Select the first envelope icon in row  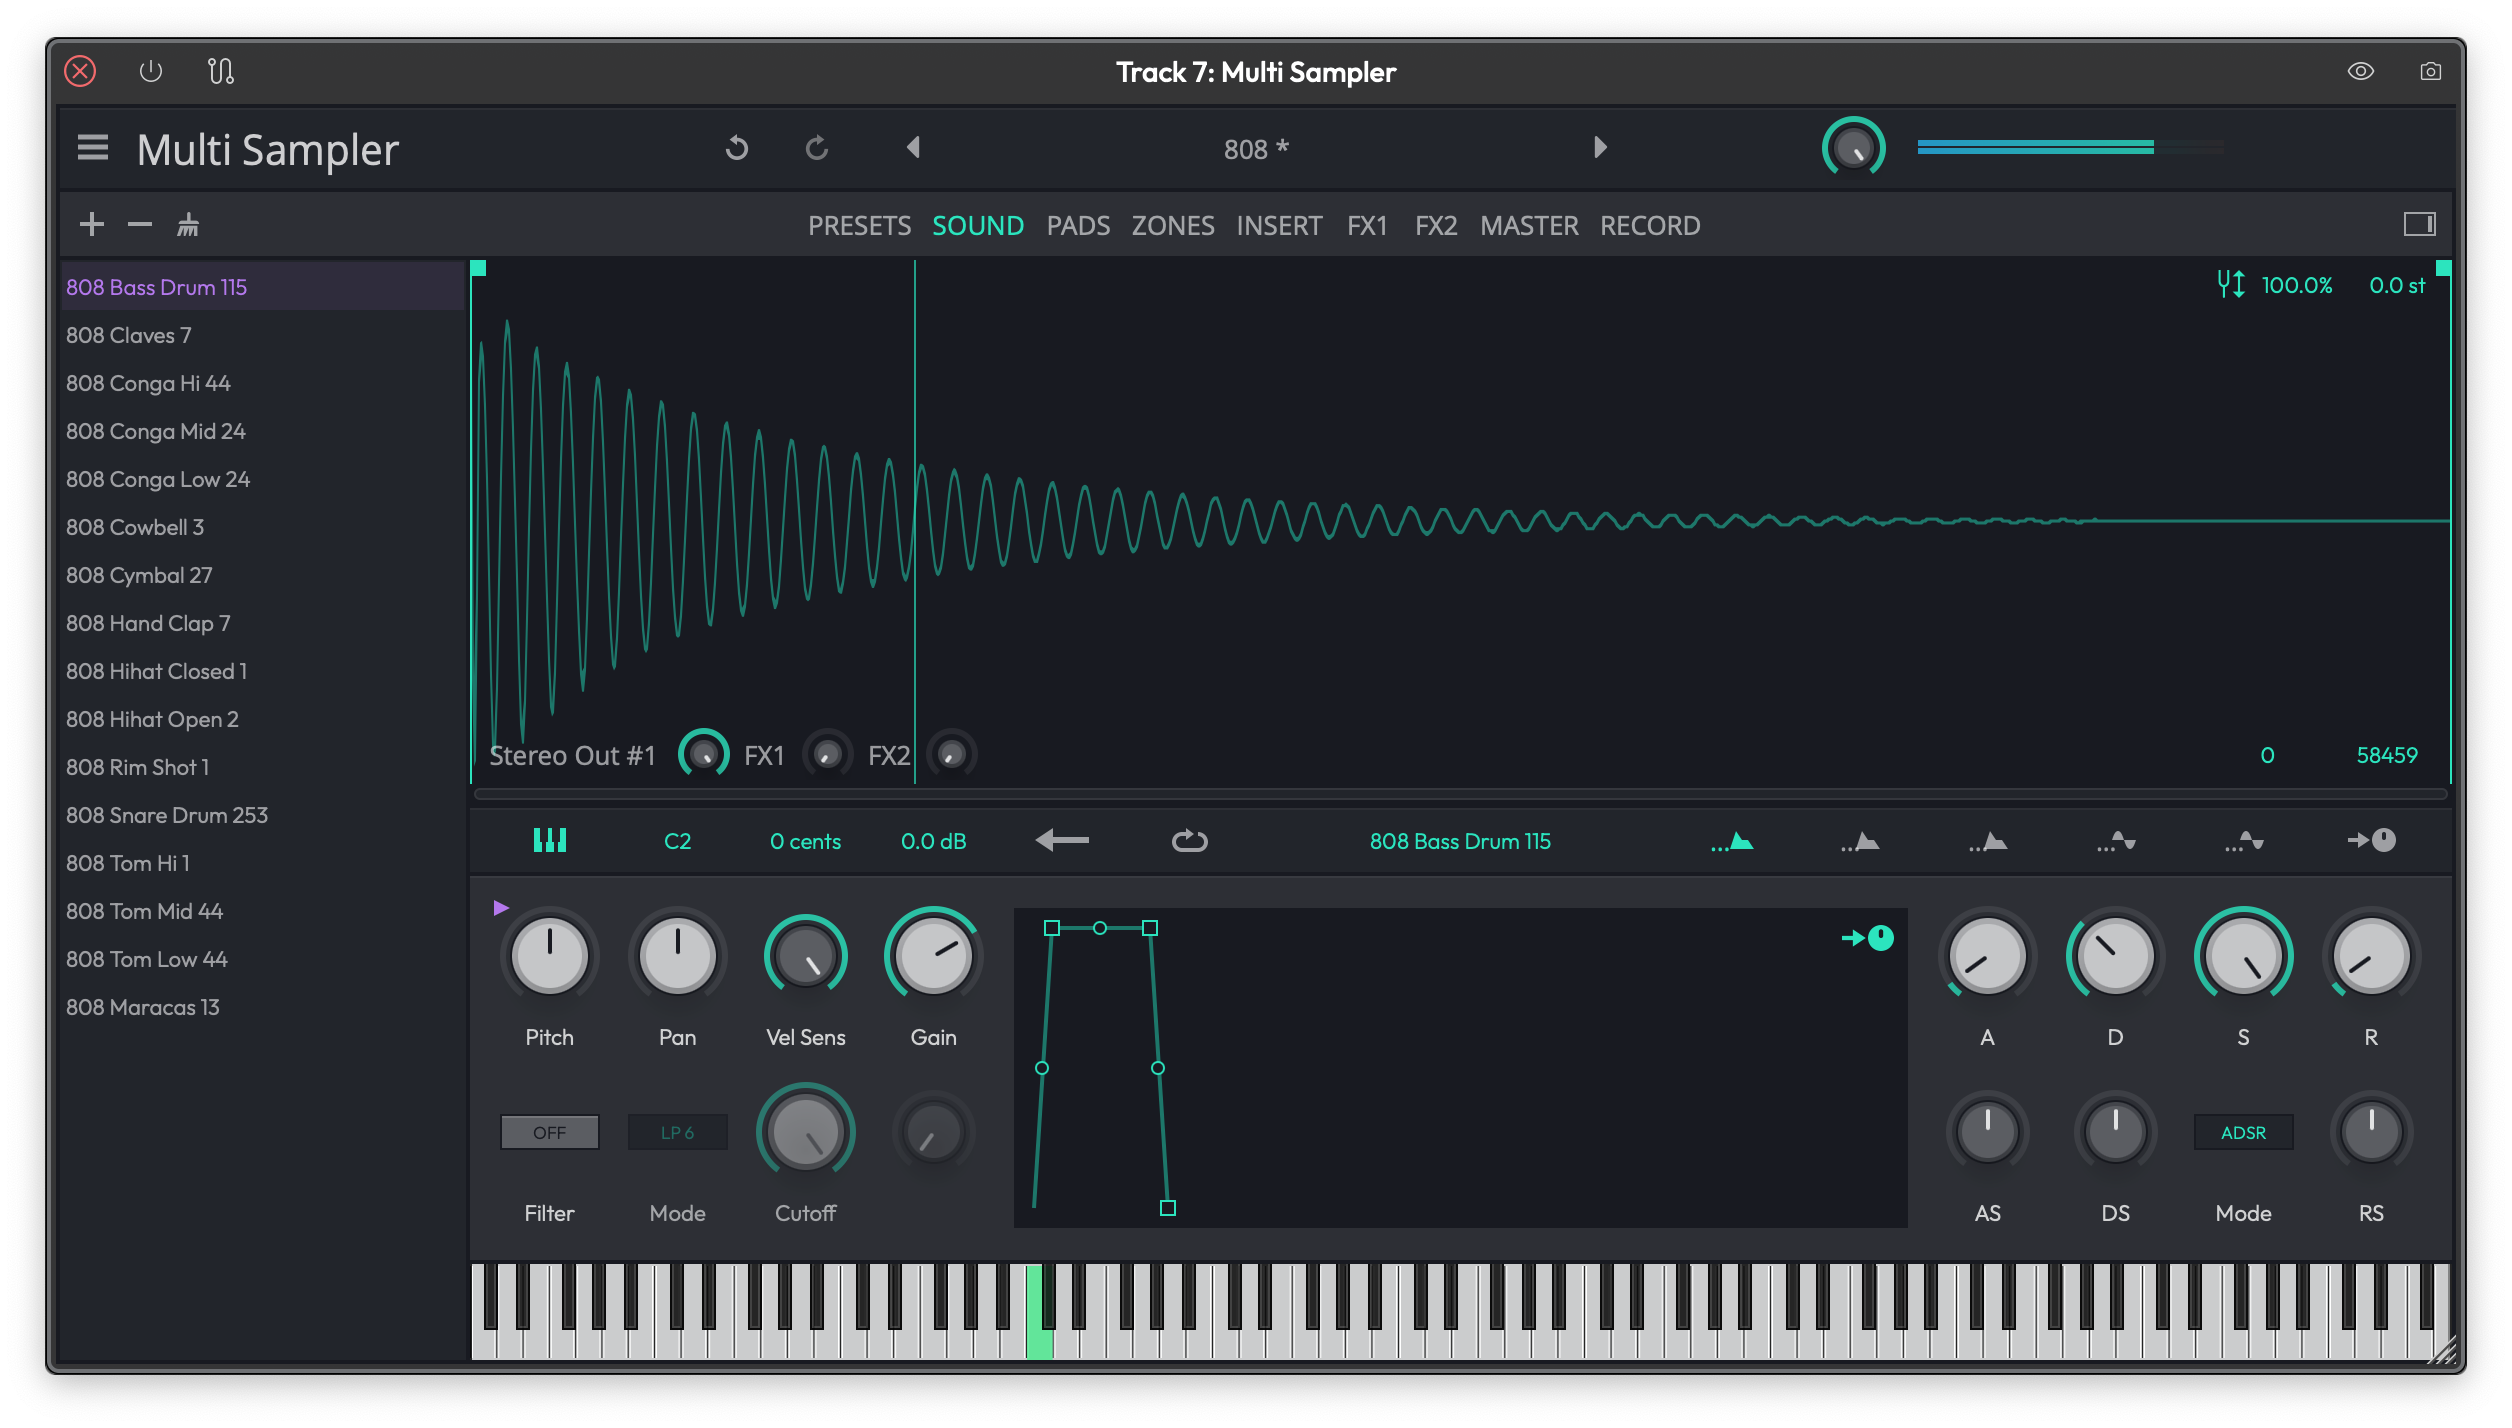1732,841
